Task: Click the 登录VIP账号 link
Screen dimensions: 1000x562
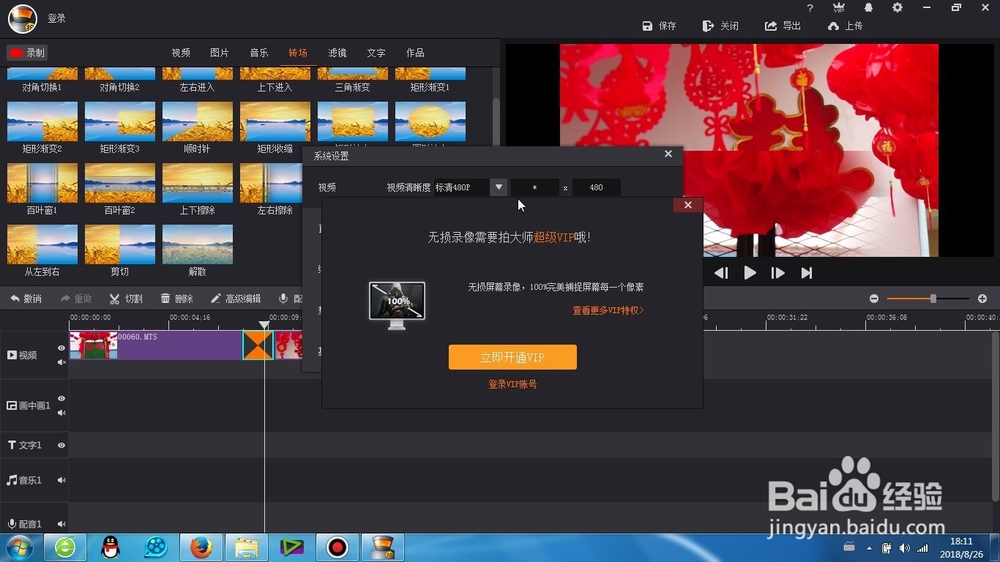Action: click(512, 384)
